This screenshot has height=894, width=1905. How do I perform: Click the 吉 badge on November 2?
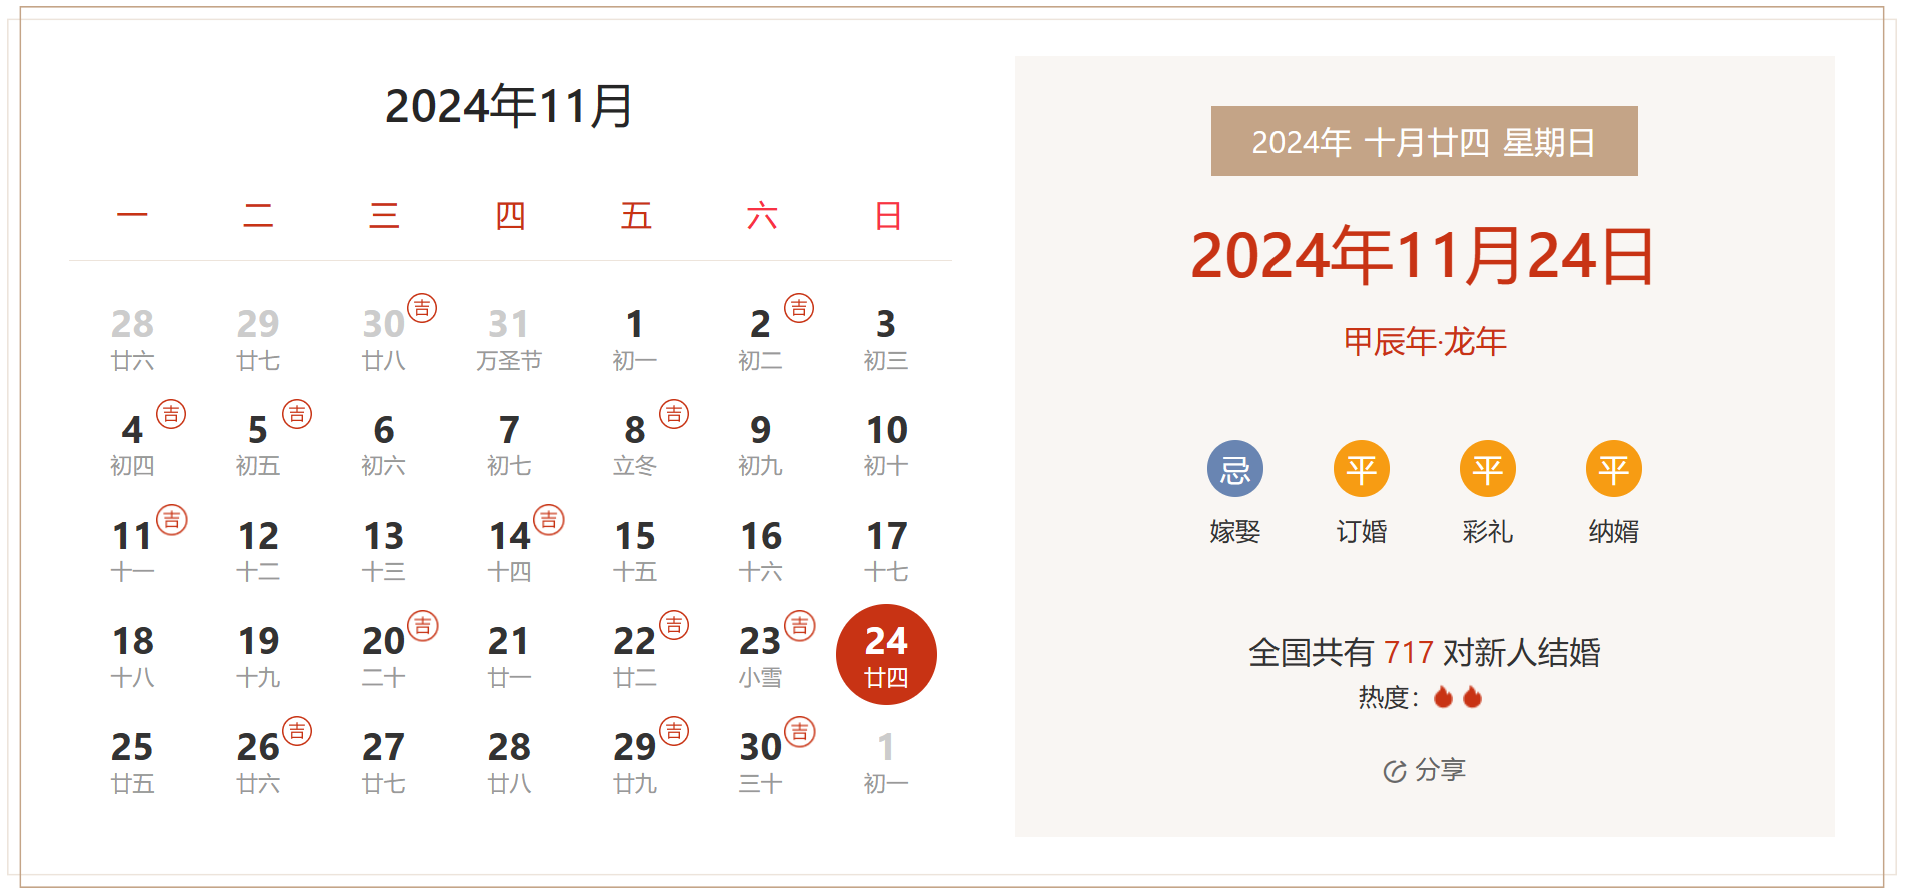[798, 308]
